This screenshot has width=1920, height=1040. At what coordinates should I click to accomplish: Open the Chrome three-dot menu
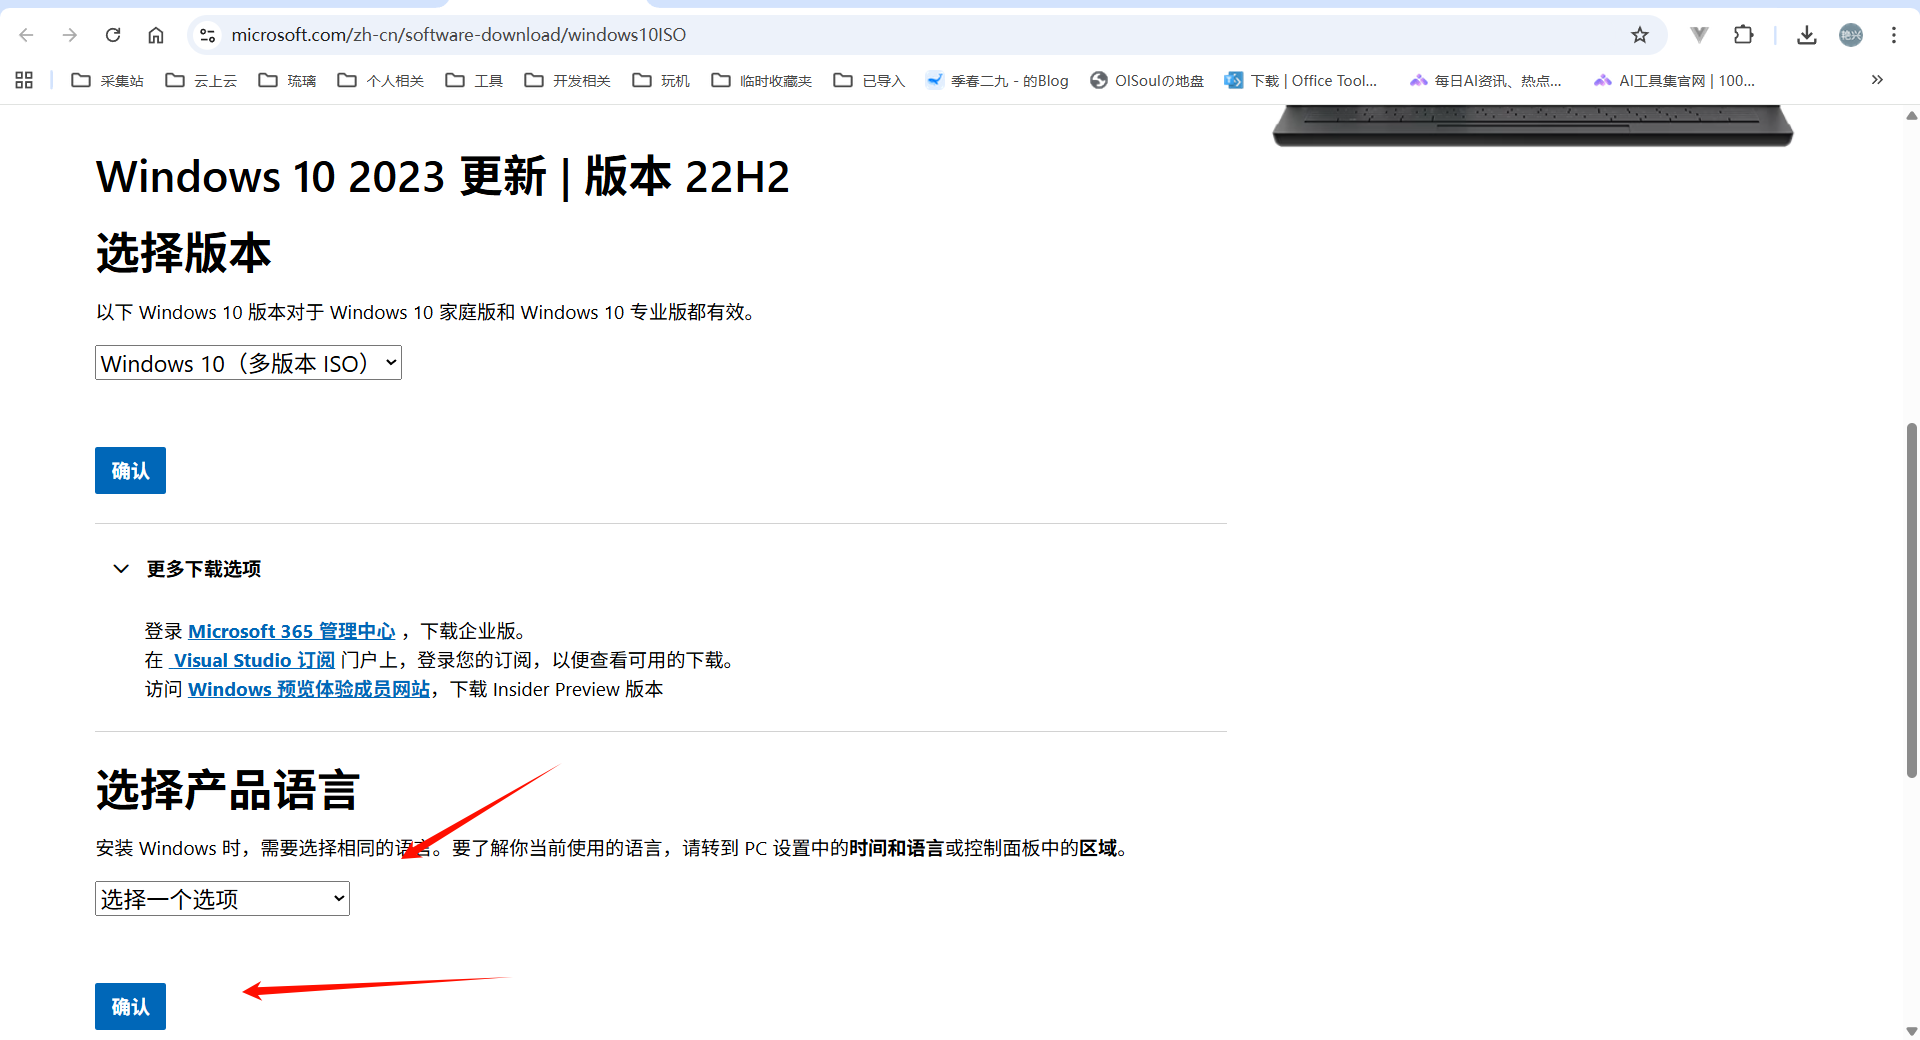tap(1893, 35)
